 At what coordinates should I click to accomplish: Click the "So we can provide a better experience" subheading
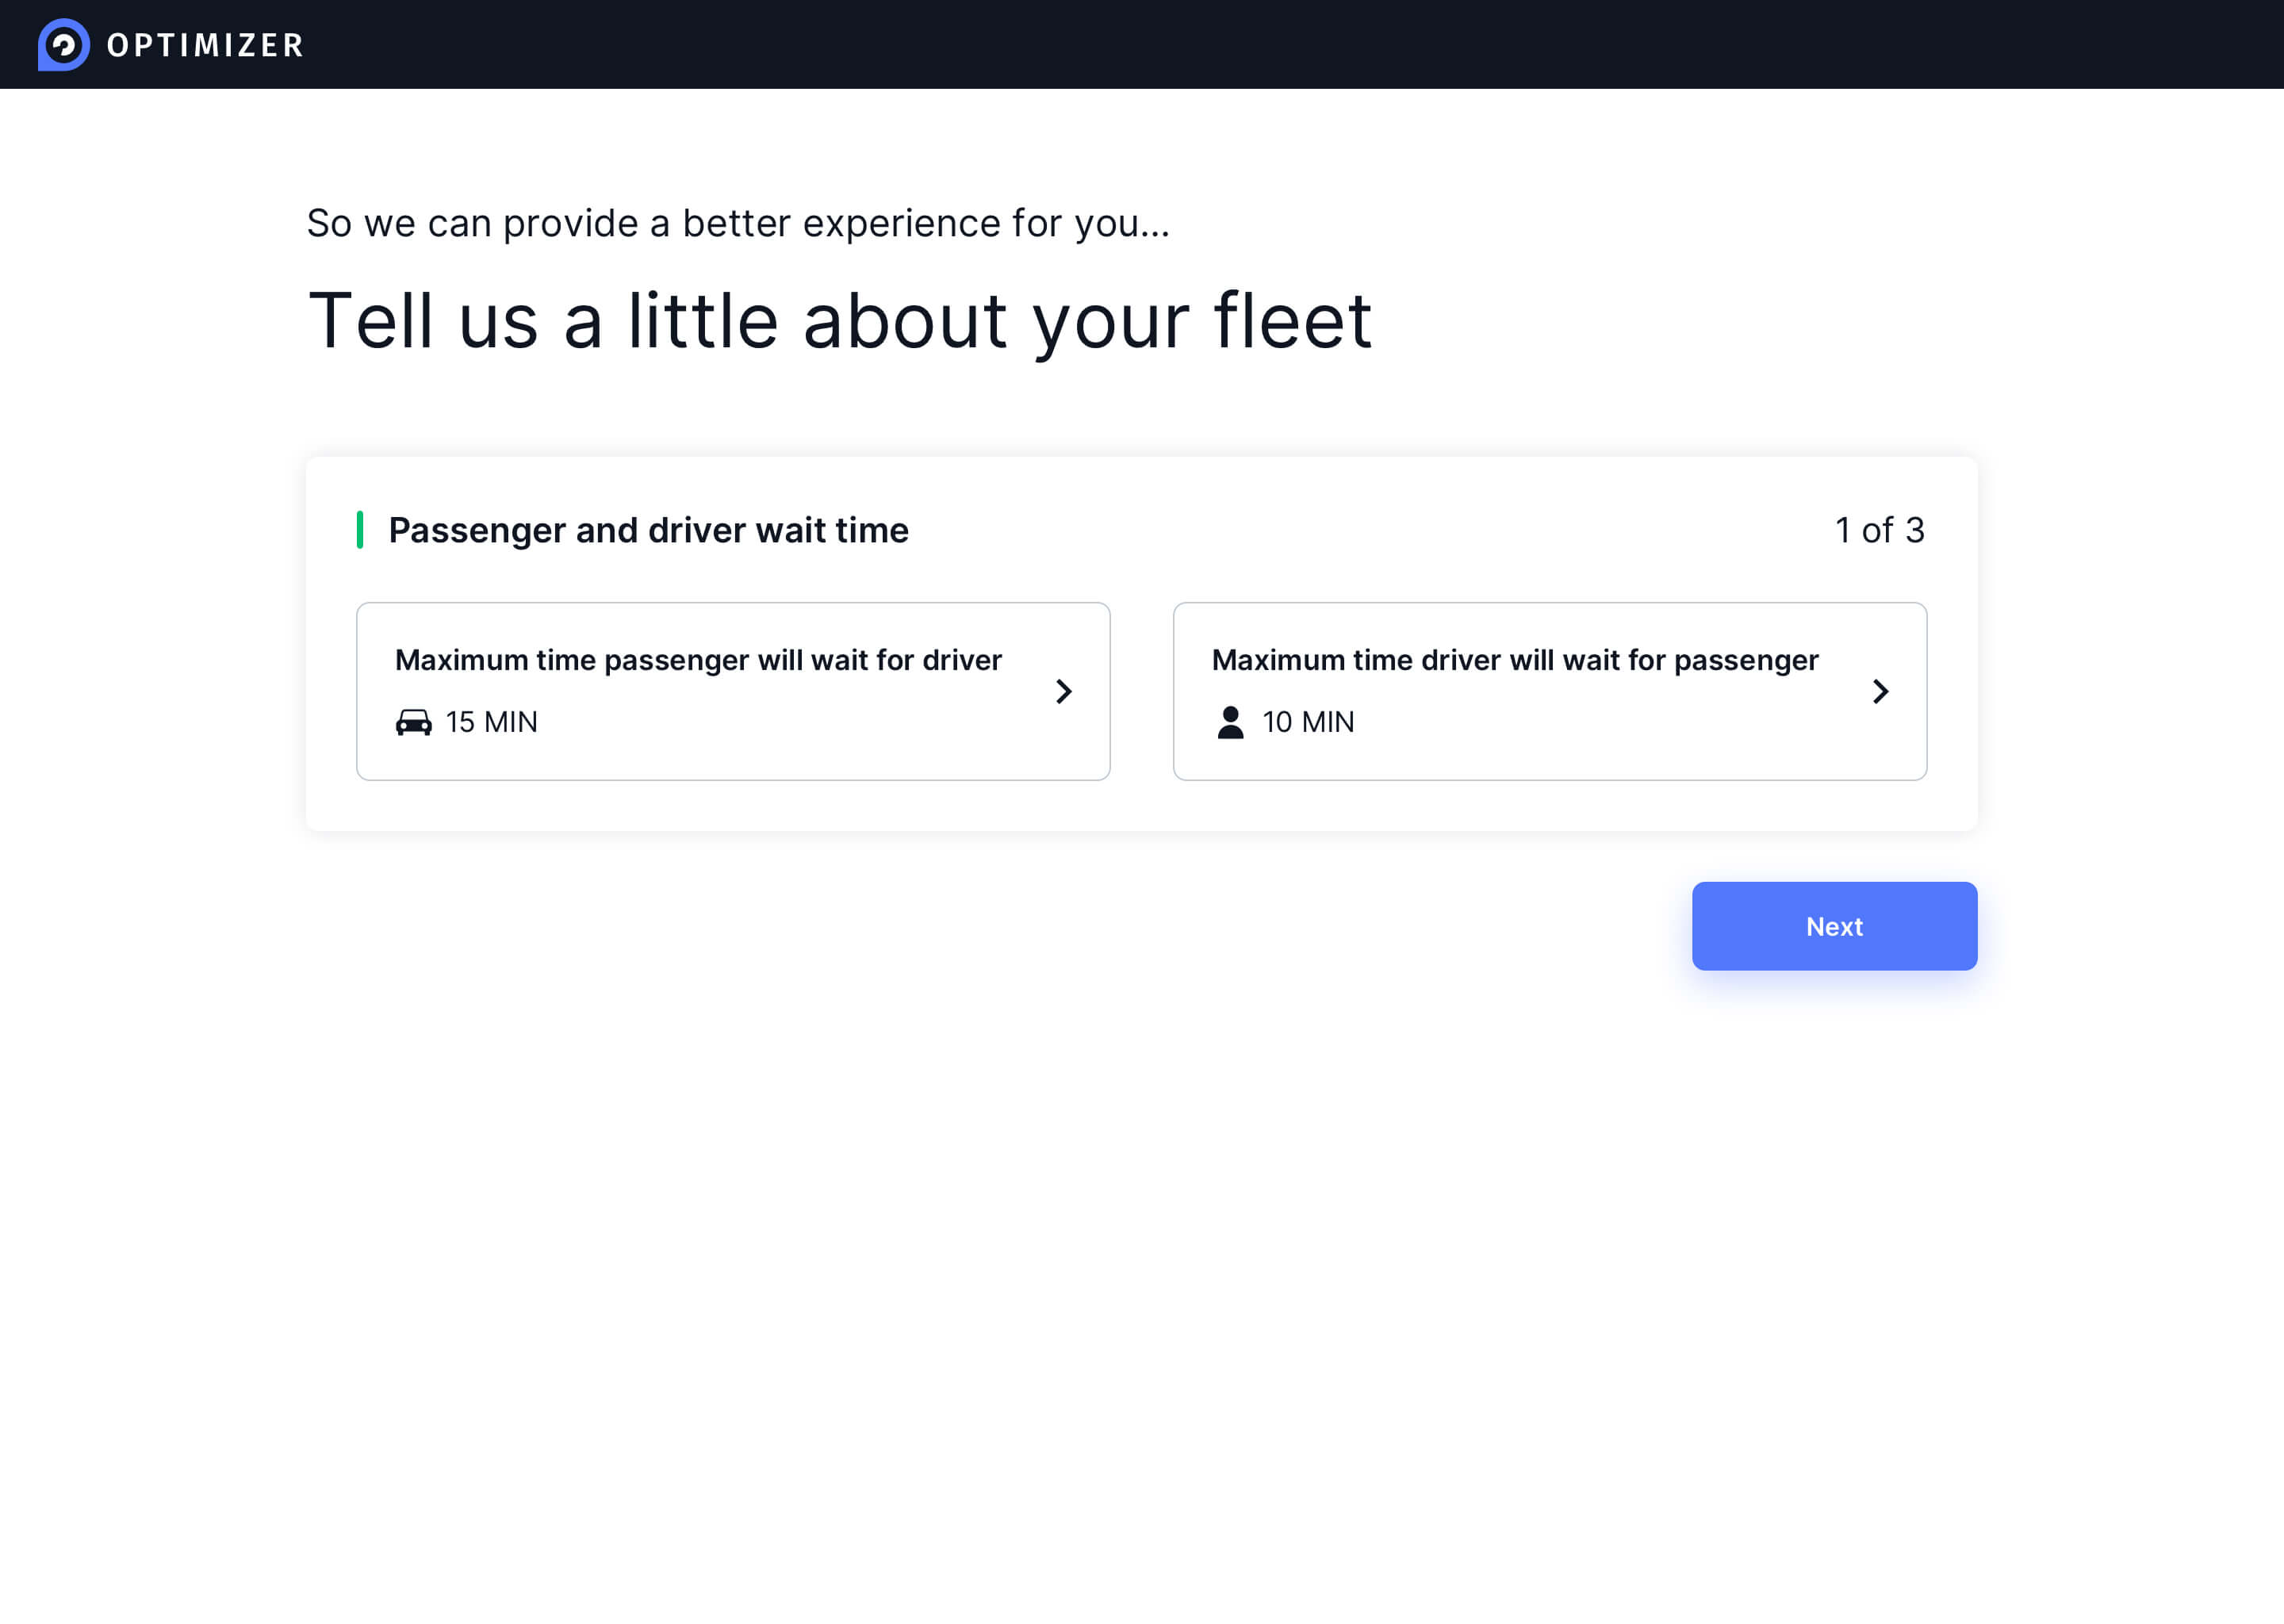tap(738, 223)
